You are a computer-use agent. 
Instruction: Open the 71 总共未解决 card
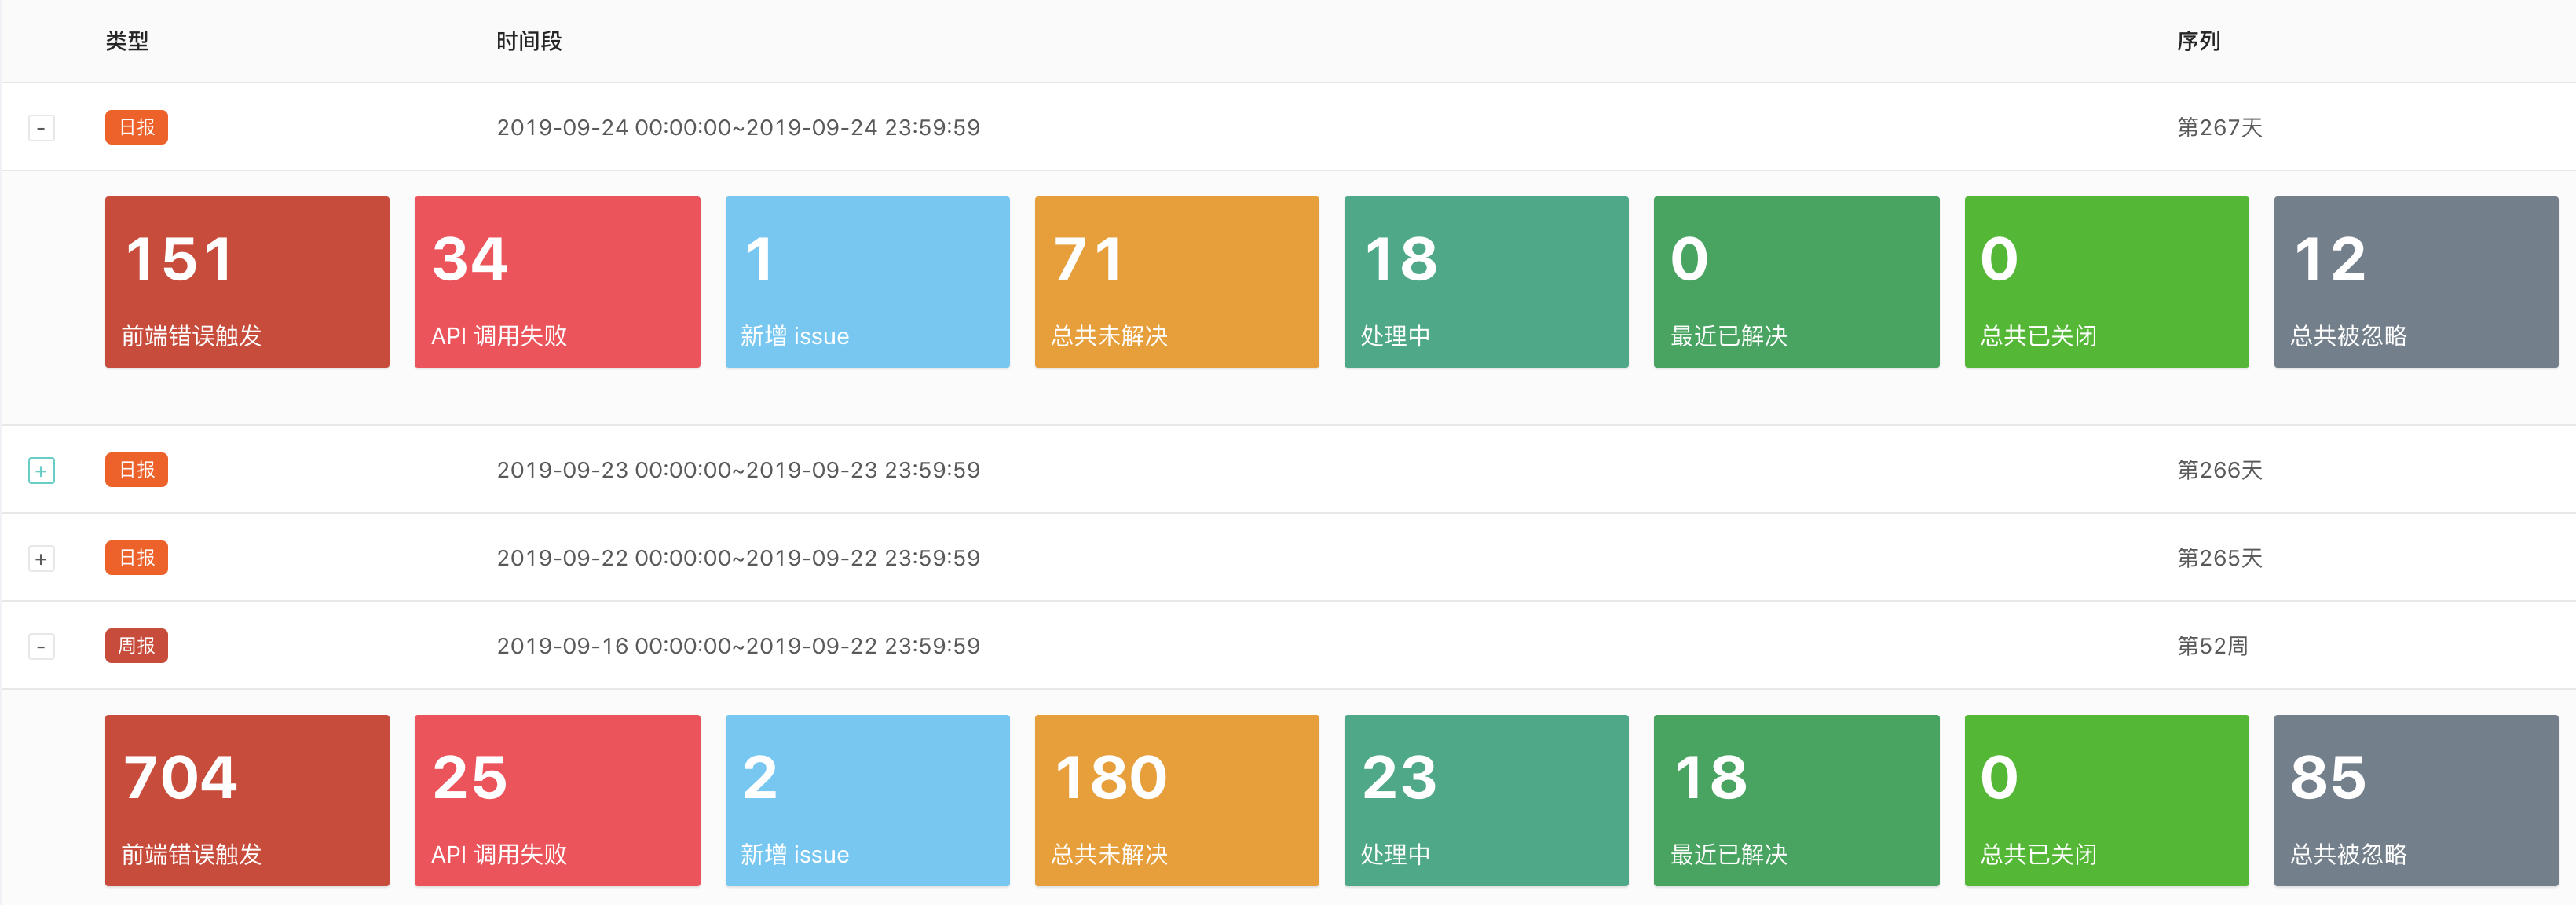[1176, 282]
